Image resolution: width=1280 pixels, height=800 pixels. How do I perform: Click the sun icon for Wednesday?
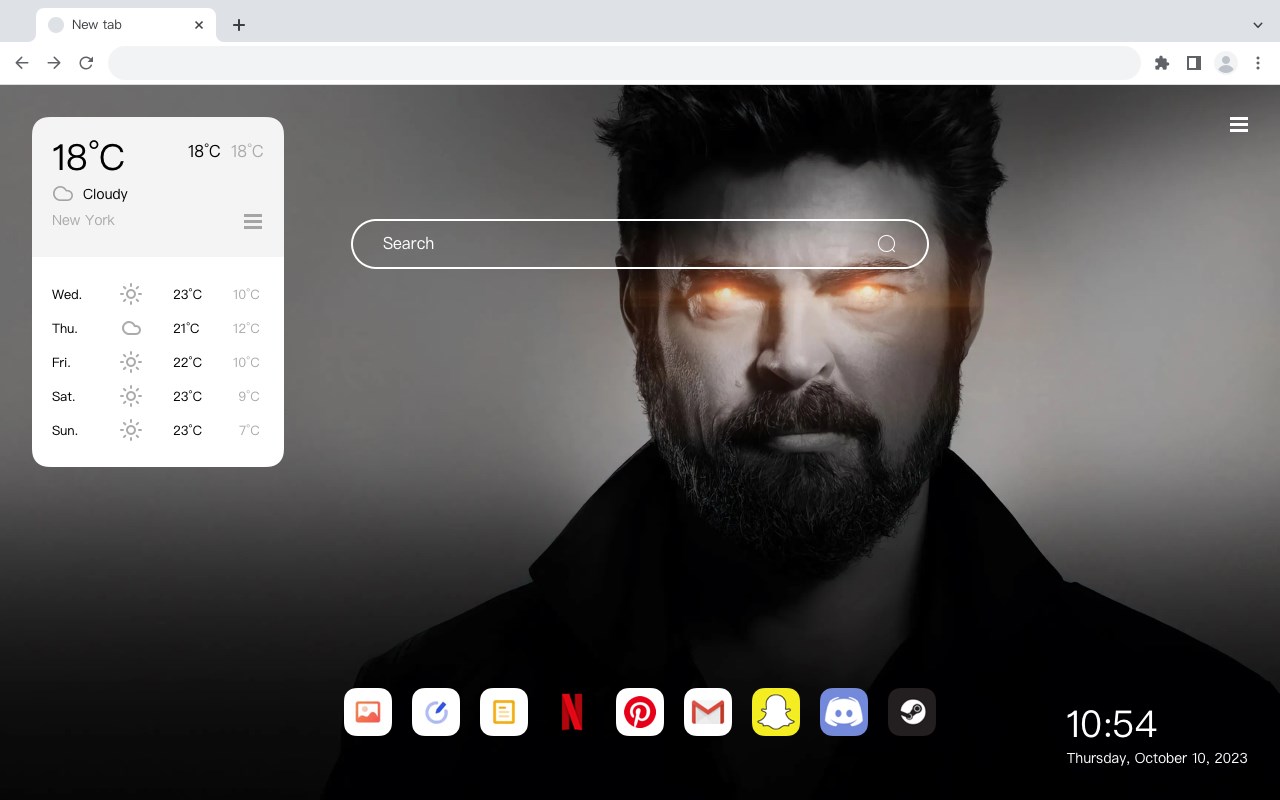pos(131,294)
